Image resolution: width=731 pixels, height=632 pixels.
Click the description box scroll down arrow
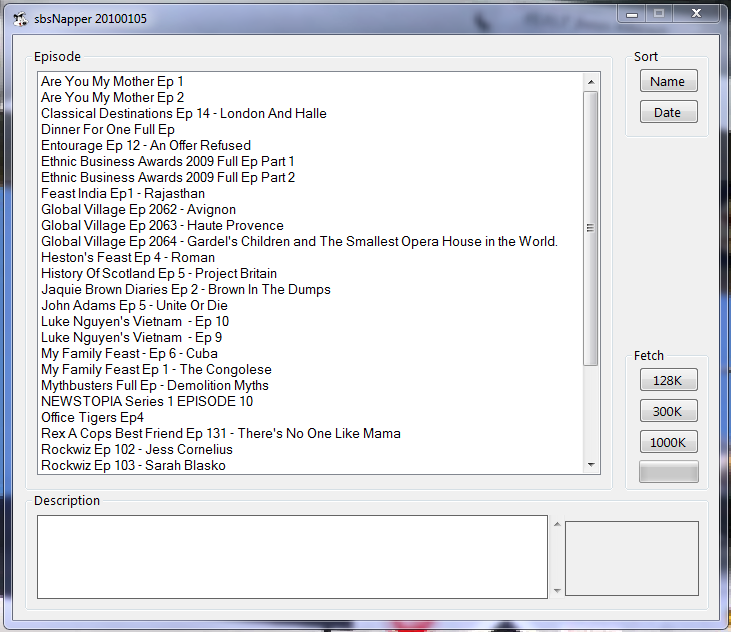tap(557, 591)
